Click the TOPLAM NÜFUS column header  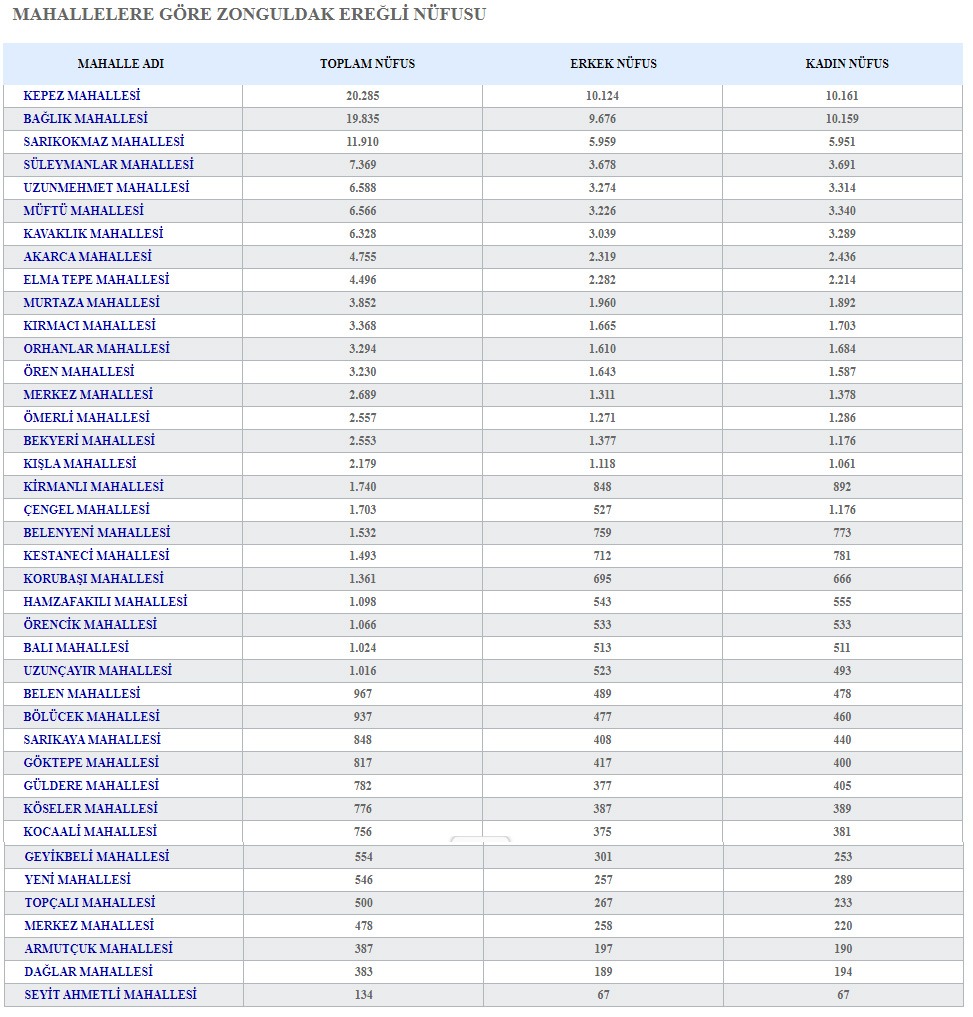pyautogui.click(x=367, y=64)
